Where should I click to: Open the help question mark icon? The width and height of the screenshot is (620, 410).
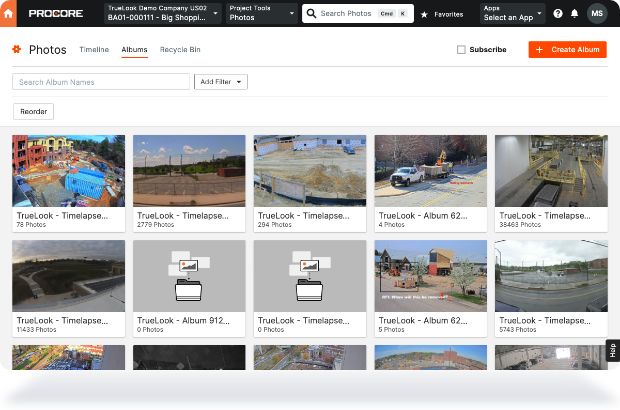(x=558, y=13)
